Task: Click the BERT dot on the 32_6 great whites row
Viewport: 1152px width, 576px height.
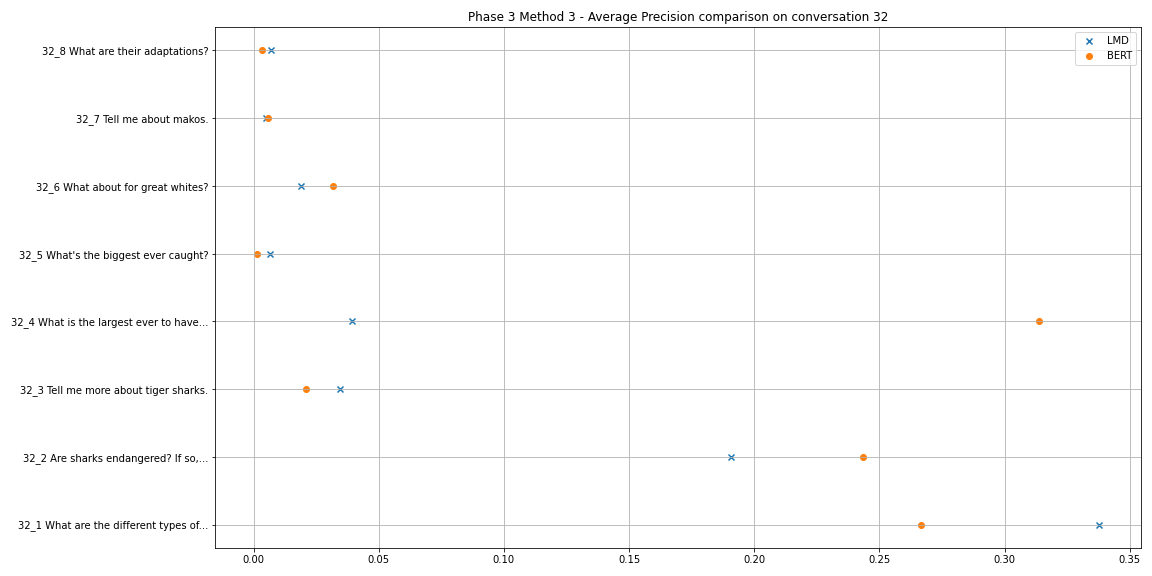Action: (333, 186)
